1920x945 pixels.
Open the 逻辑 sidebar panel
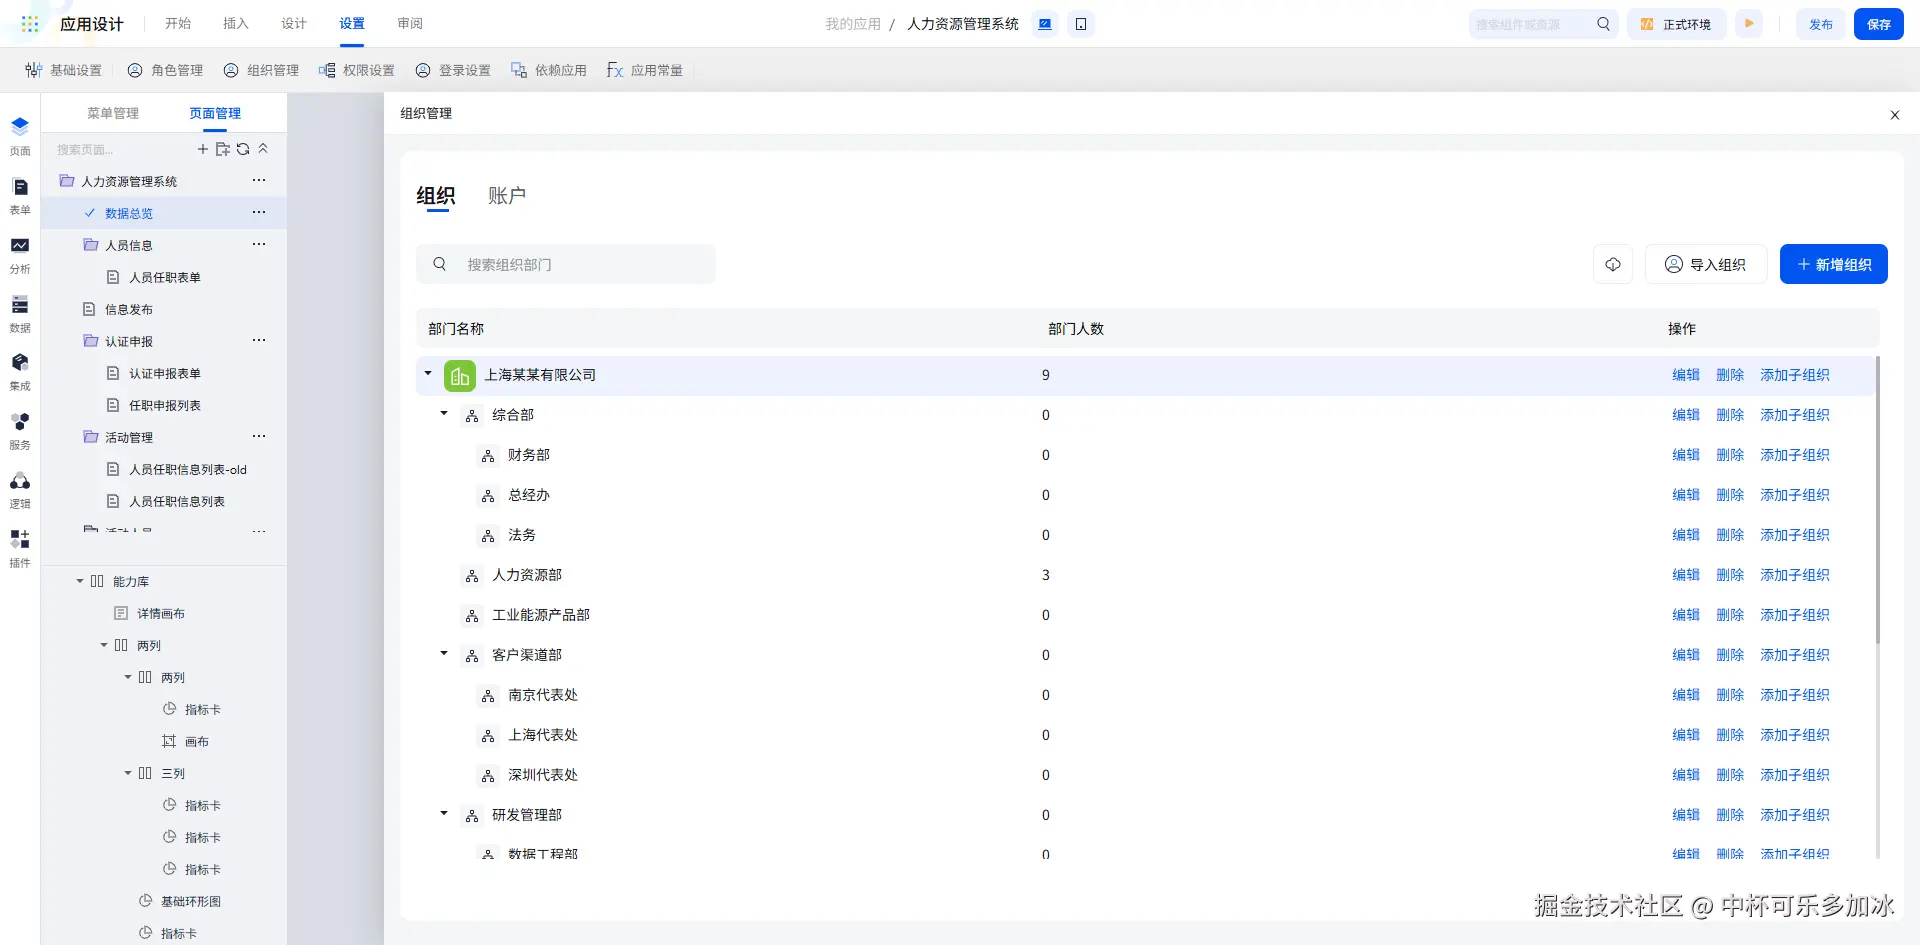coord(20,490)
